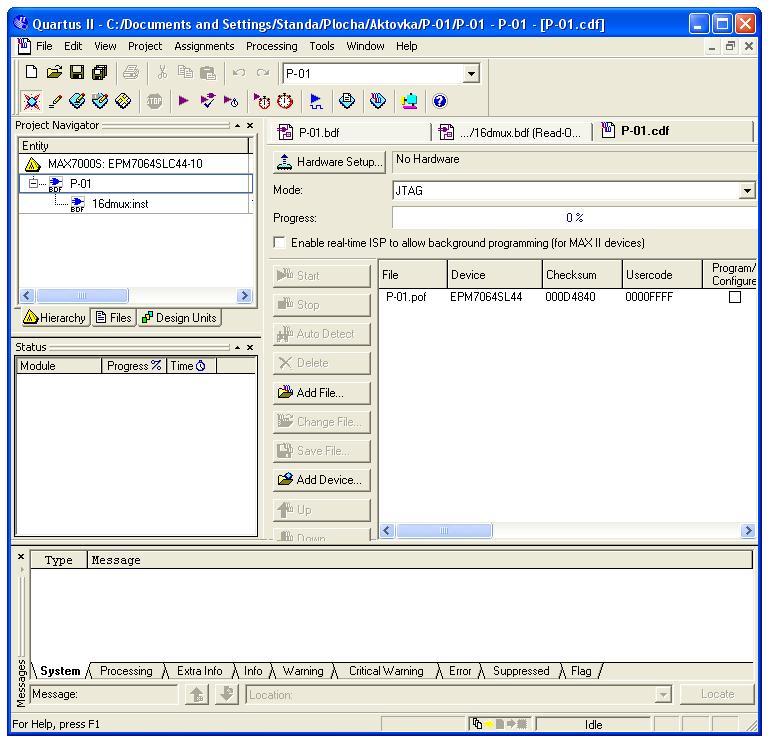Click Project Navigator panel up-arrow
The height and width of the screenshot is (745, 770).
click(x=238, y=126)
